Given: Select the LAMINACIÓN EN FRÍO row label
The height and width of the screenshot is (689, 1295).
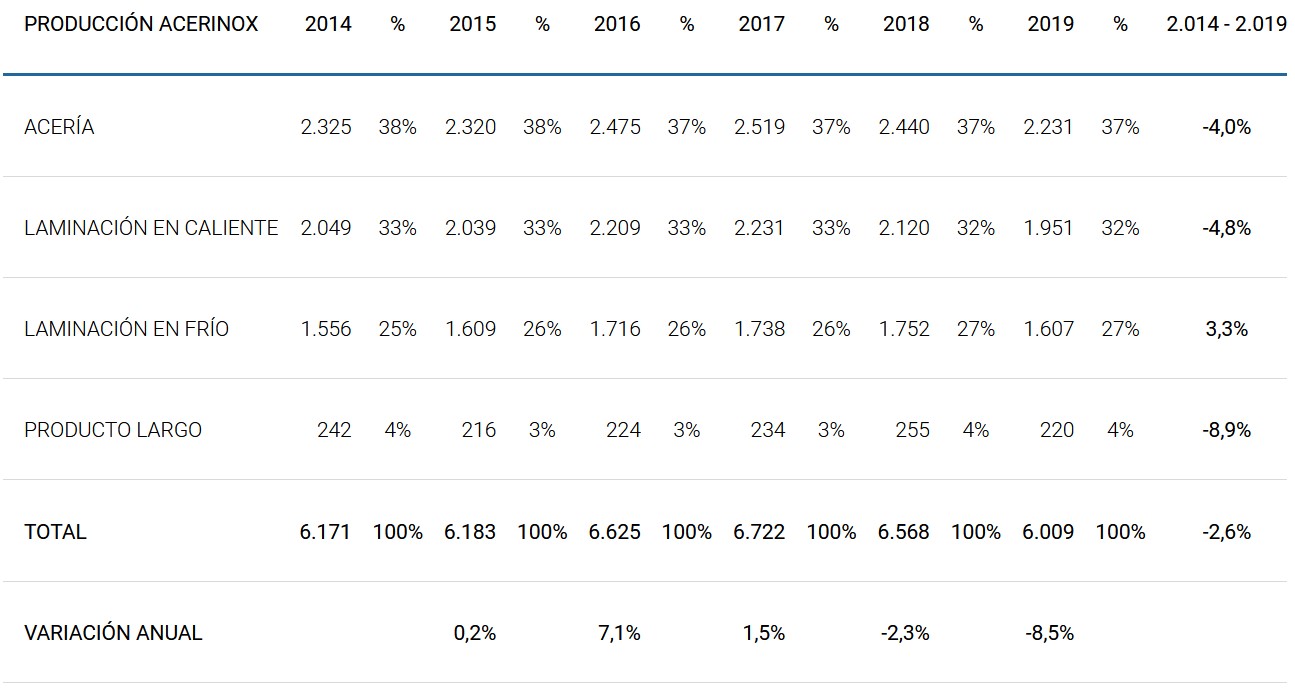Looking at the screenshot, I should point(126,329).
